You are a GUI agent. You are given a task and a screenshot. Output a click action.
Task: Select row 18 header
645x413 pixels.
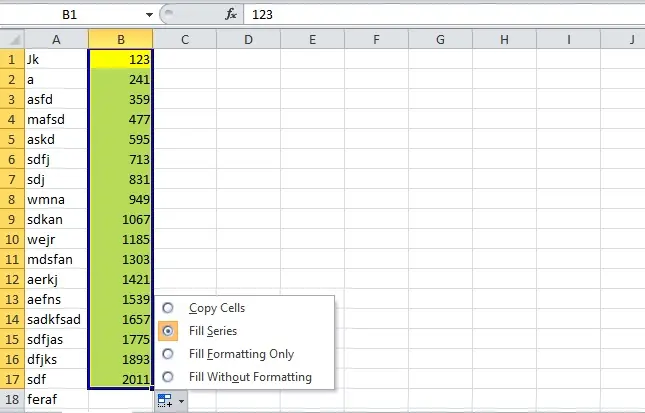(12, 399)
